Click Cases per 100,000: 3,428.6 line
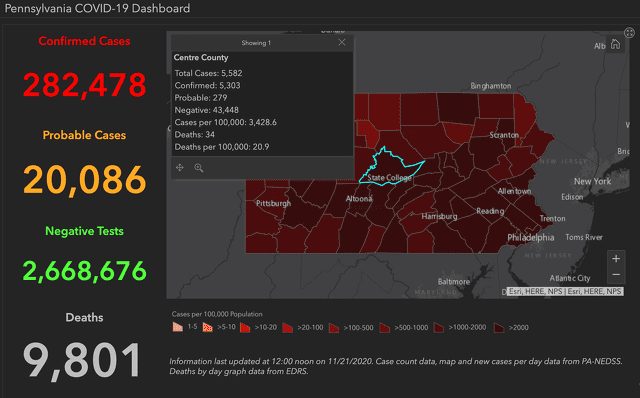Image resolution: width=640 pixels, height=398 pixels. pos(225,122)
